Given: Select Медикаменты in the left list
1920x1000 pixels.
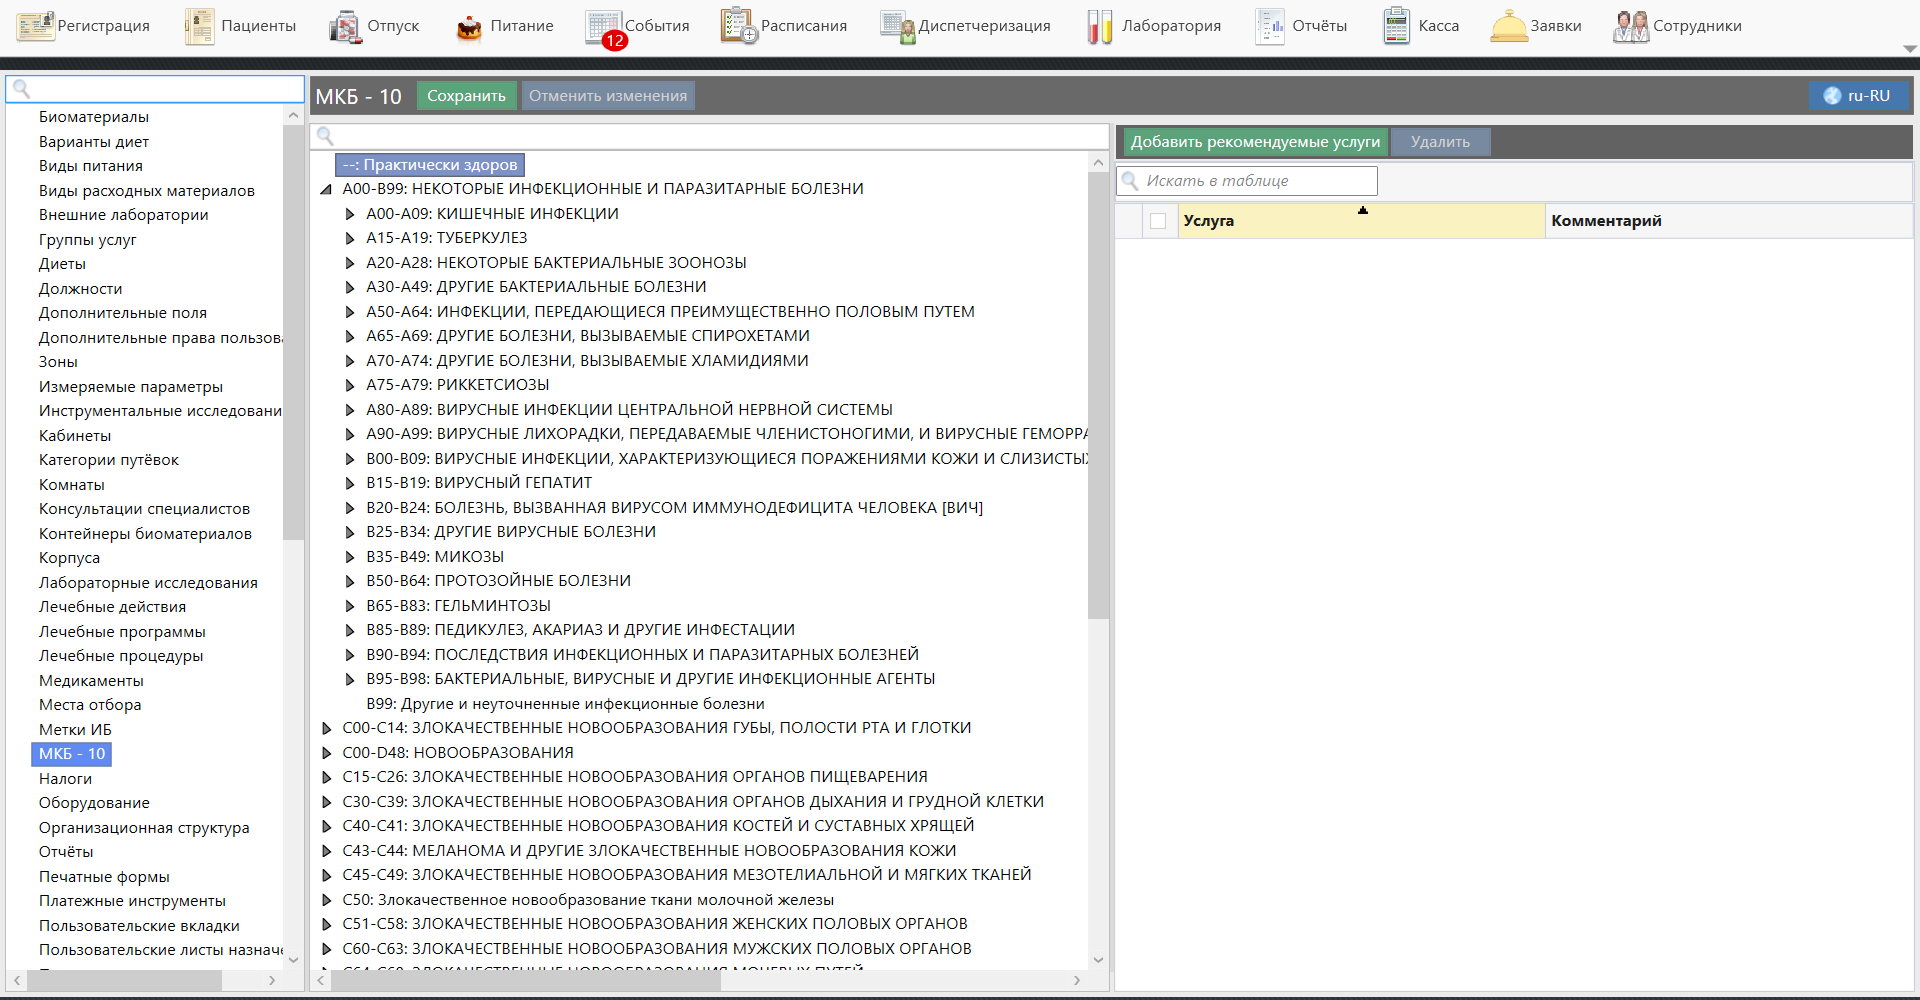Looking at the screenshot, I should 91,681.
